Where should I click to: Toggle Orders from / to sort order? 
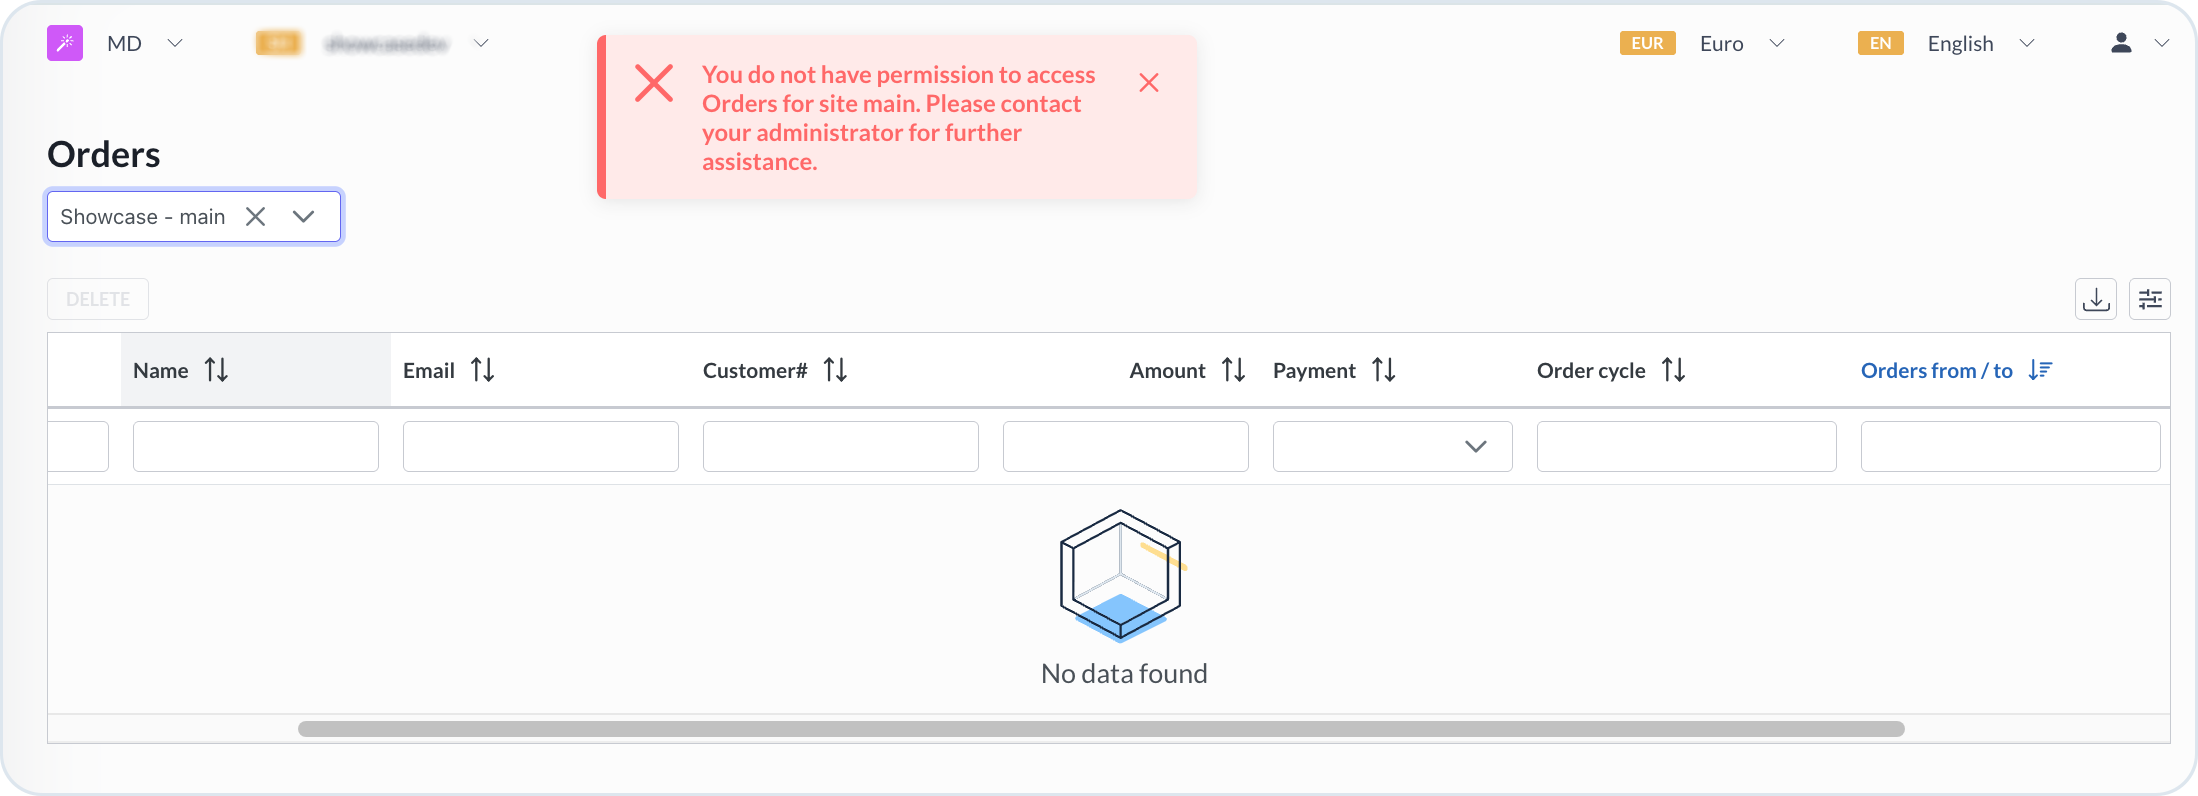(2040, 370)
